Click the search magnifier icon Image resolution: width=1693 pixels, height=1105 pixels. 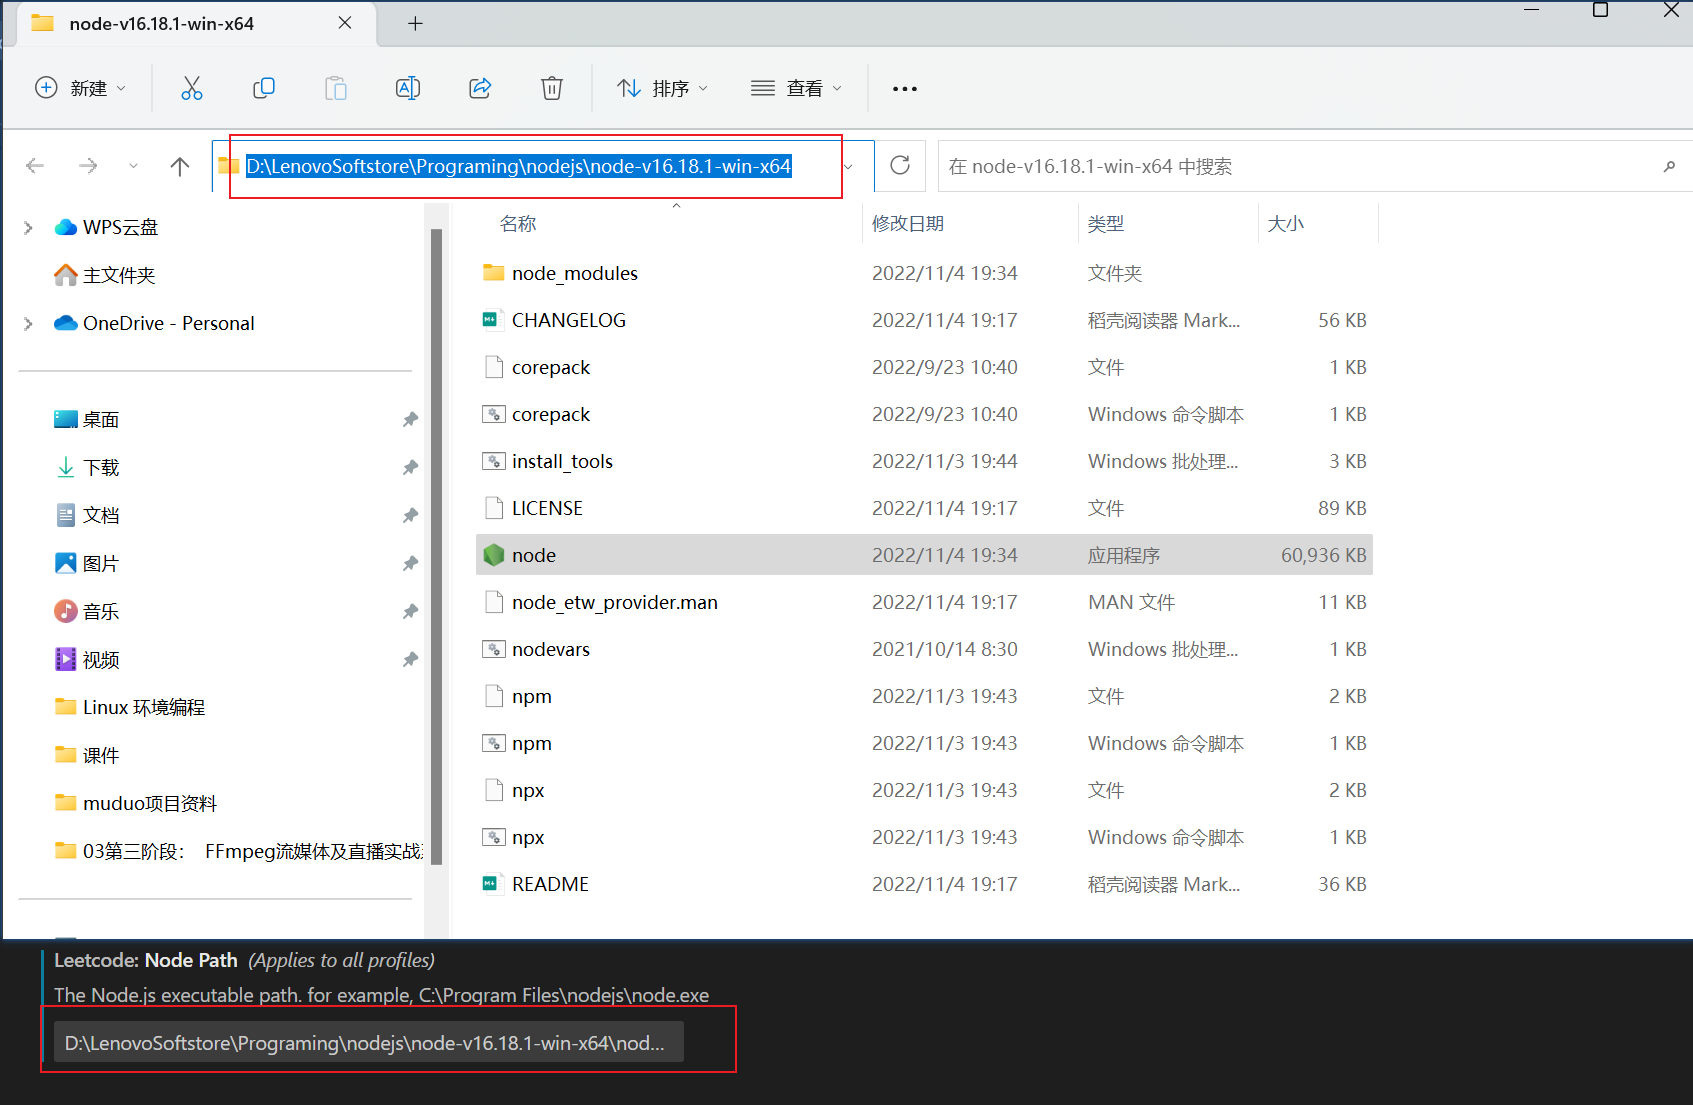pyautogui.click(x=1669, y=166)
